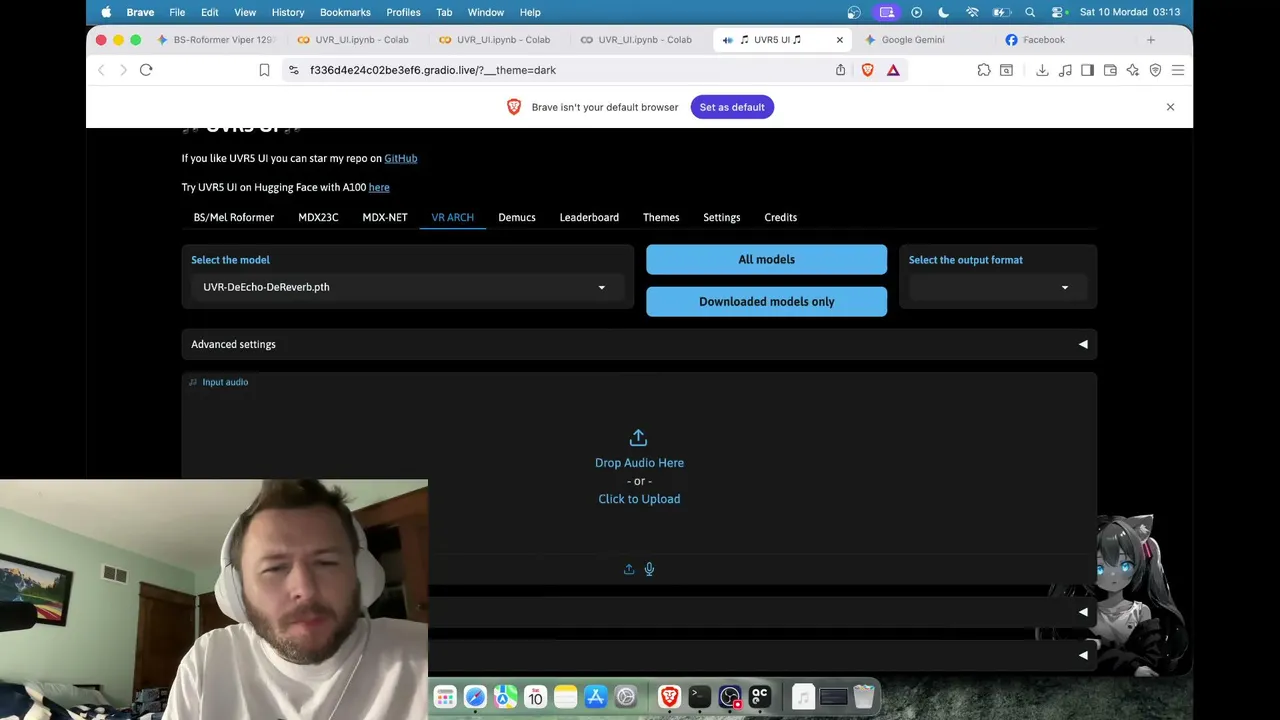Open Brave Shields lion icon
Viewport: 1280px width, 720px height.
tap(867, 70)
